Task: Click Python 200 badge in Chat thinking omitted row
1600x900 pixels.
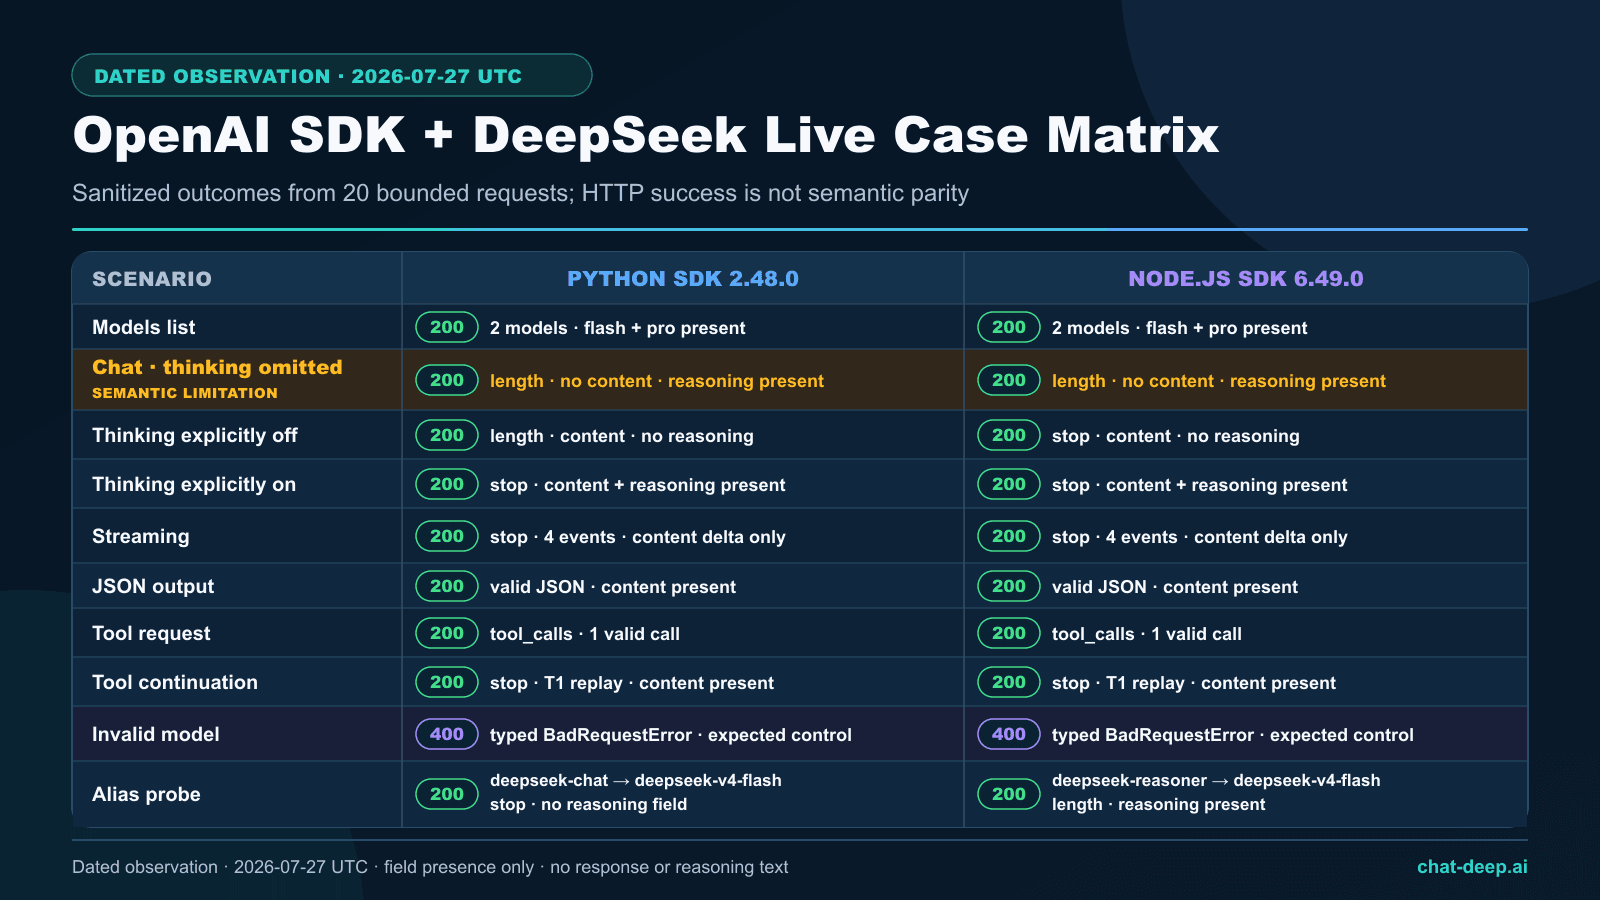Action: pyautogui.click(x=447, y=380)
